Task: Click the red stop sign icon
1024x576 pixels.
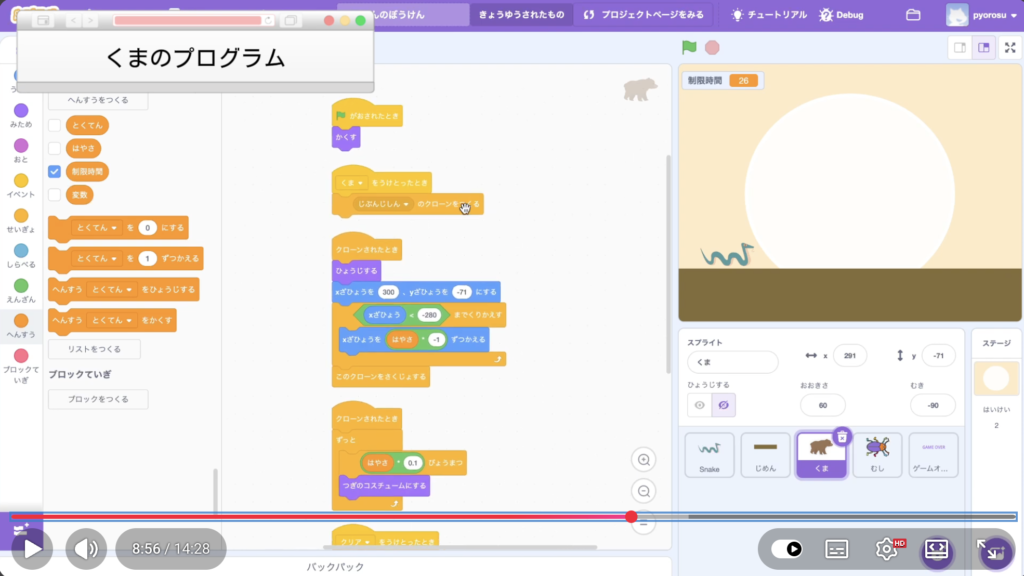Action: tap(712, 47)
